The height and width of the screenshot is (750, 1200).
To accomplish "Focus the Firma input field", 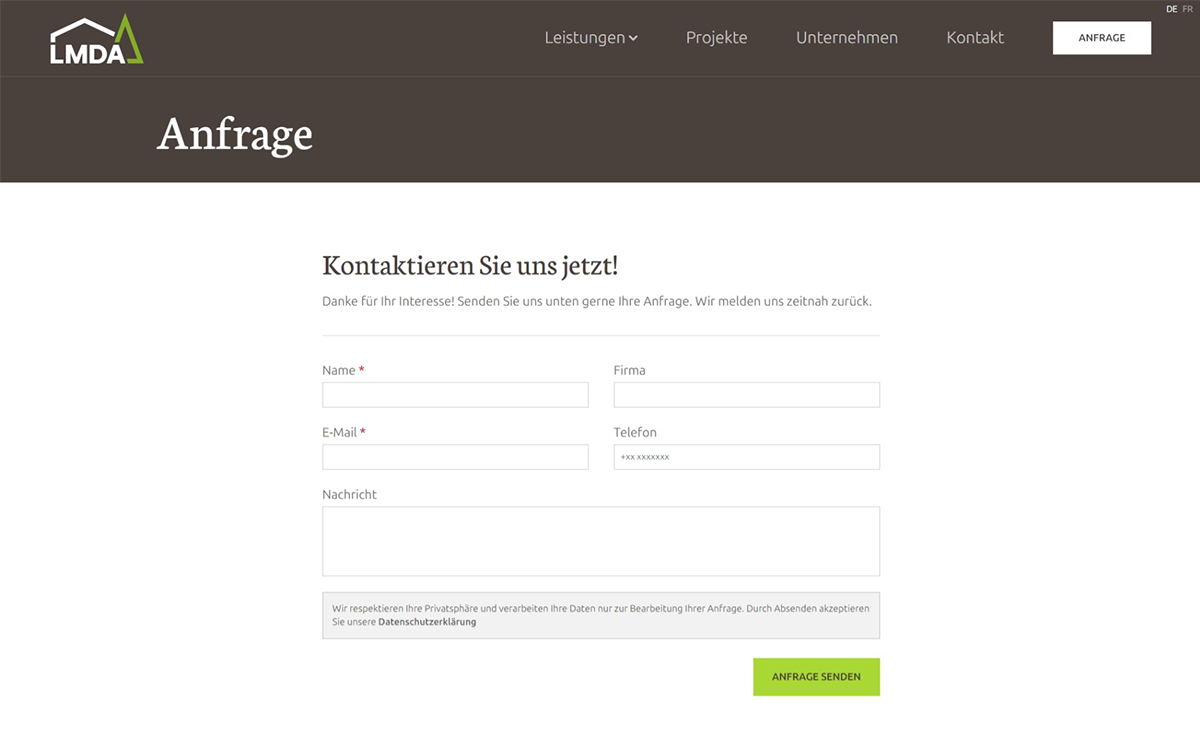I will pos(747,395).
